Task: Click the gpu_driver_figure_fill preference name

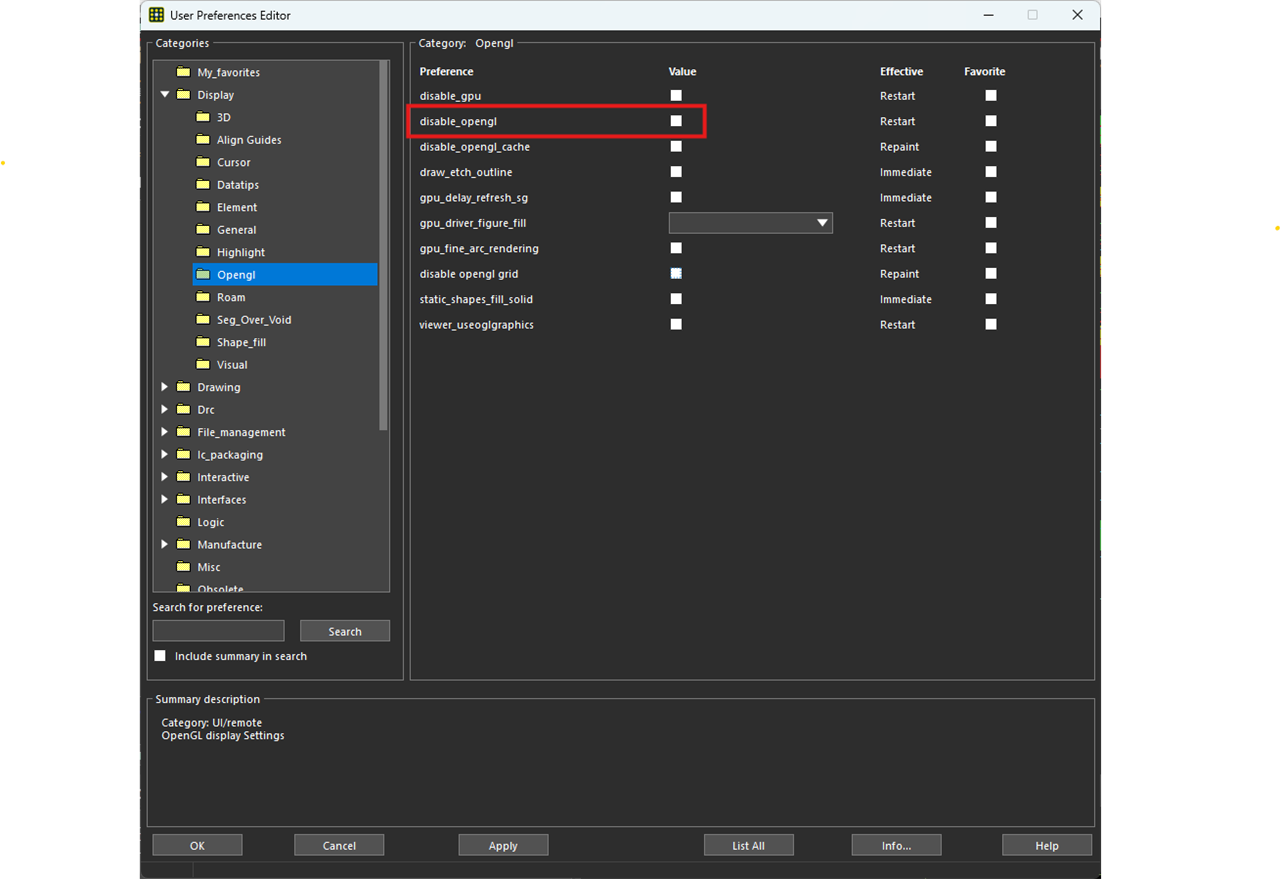Action: [x=473, y=223]
